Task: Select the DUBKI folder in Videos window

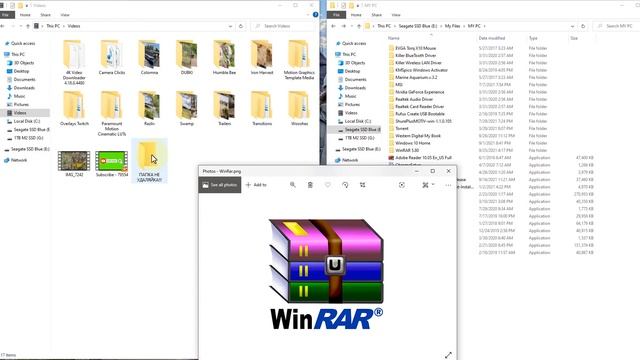Action: point(187,58)
